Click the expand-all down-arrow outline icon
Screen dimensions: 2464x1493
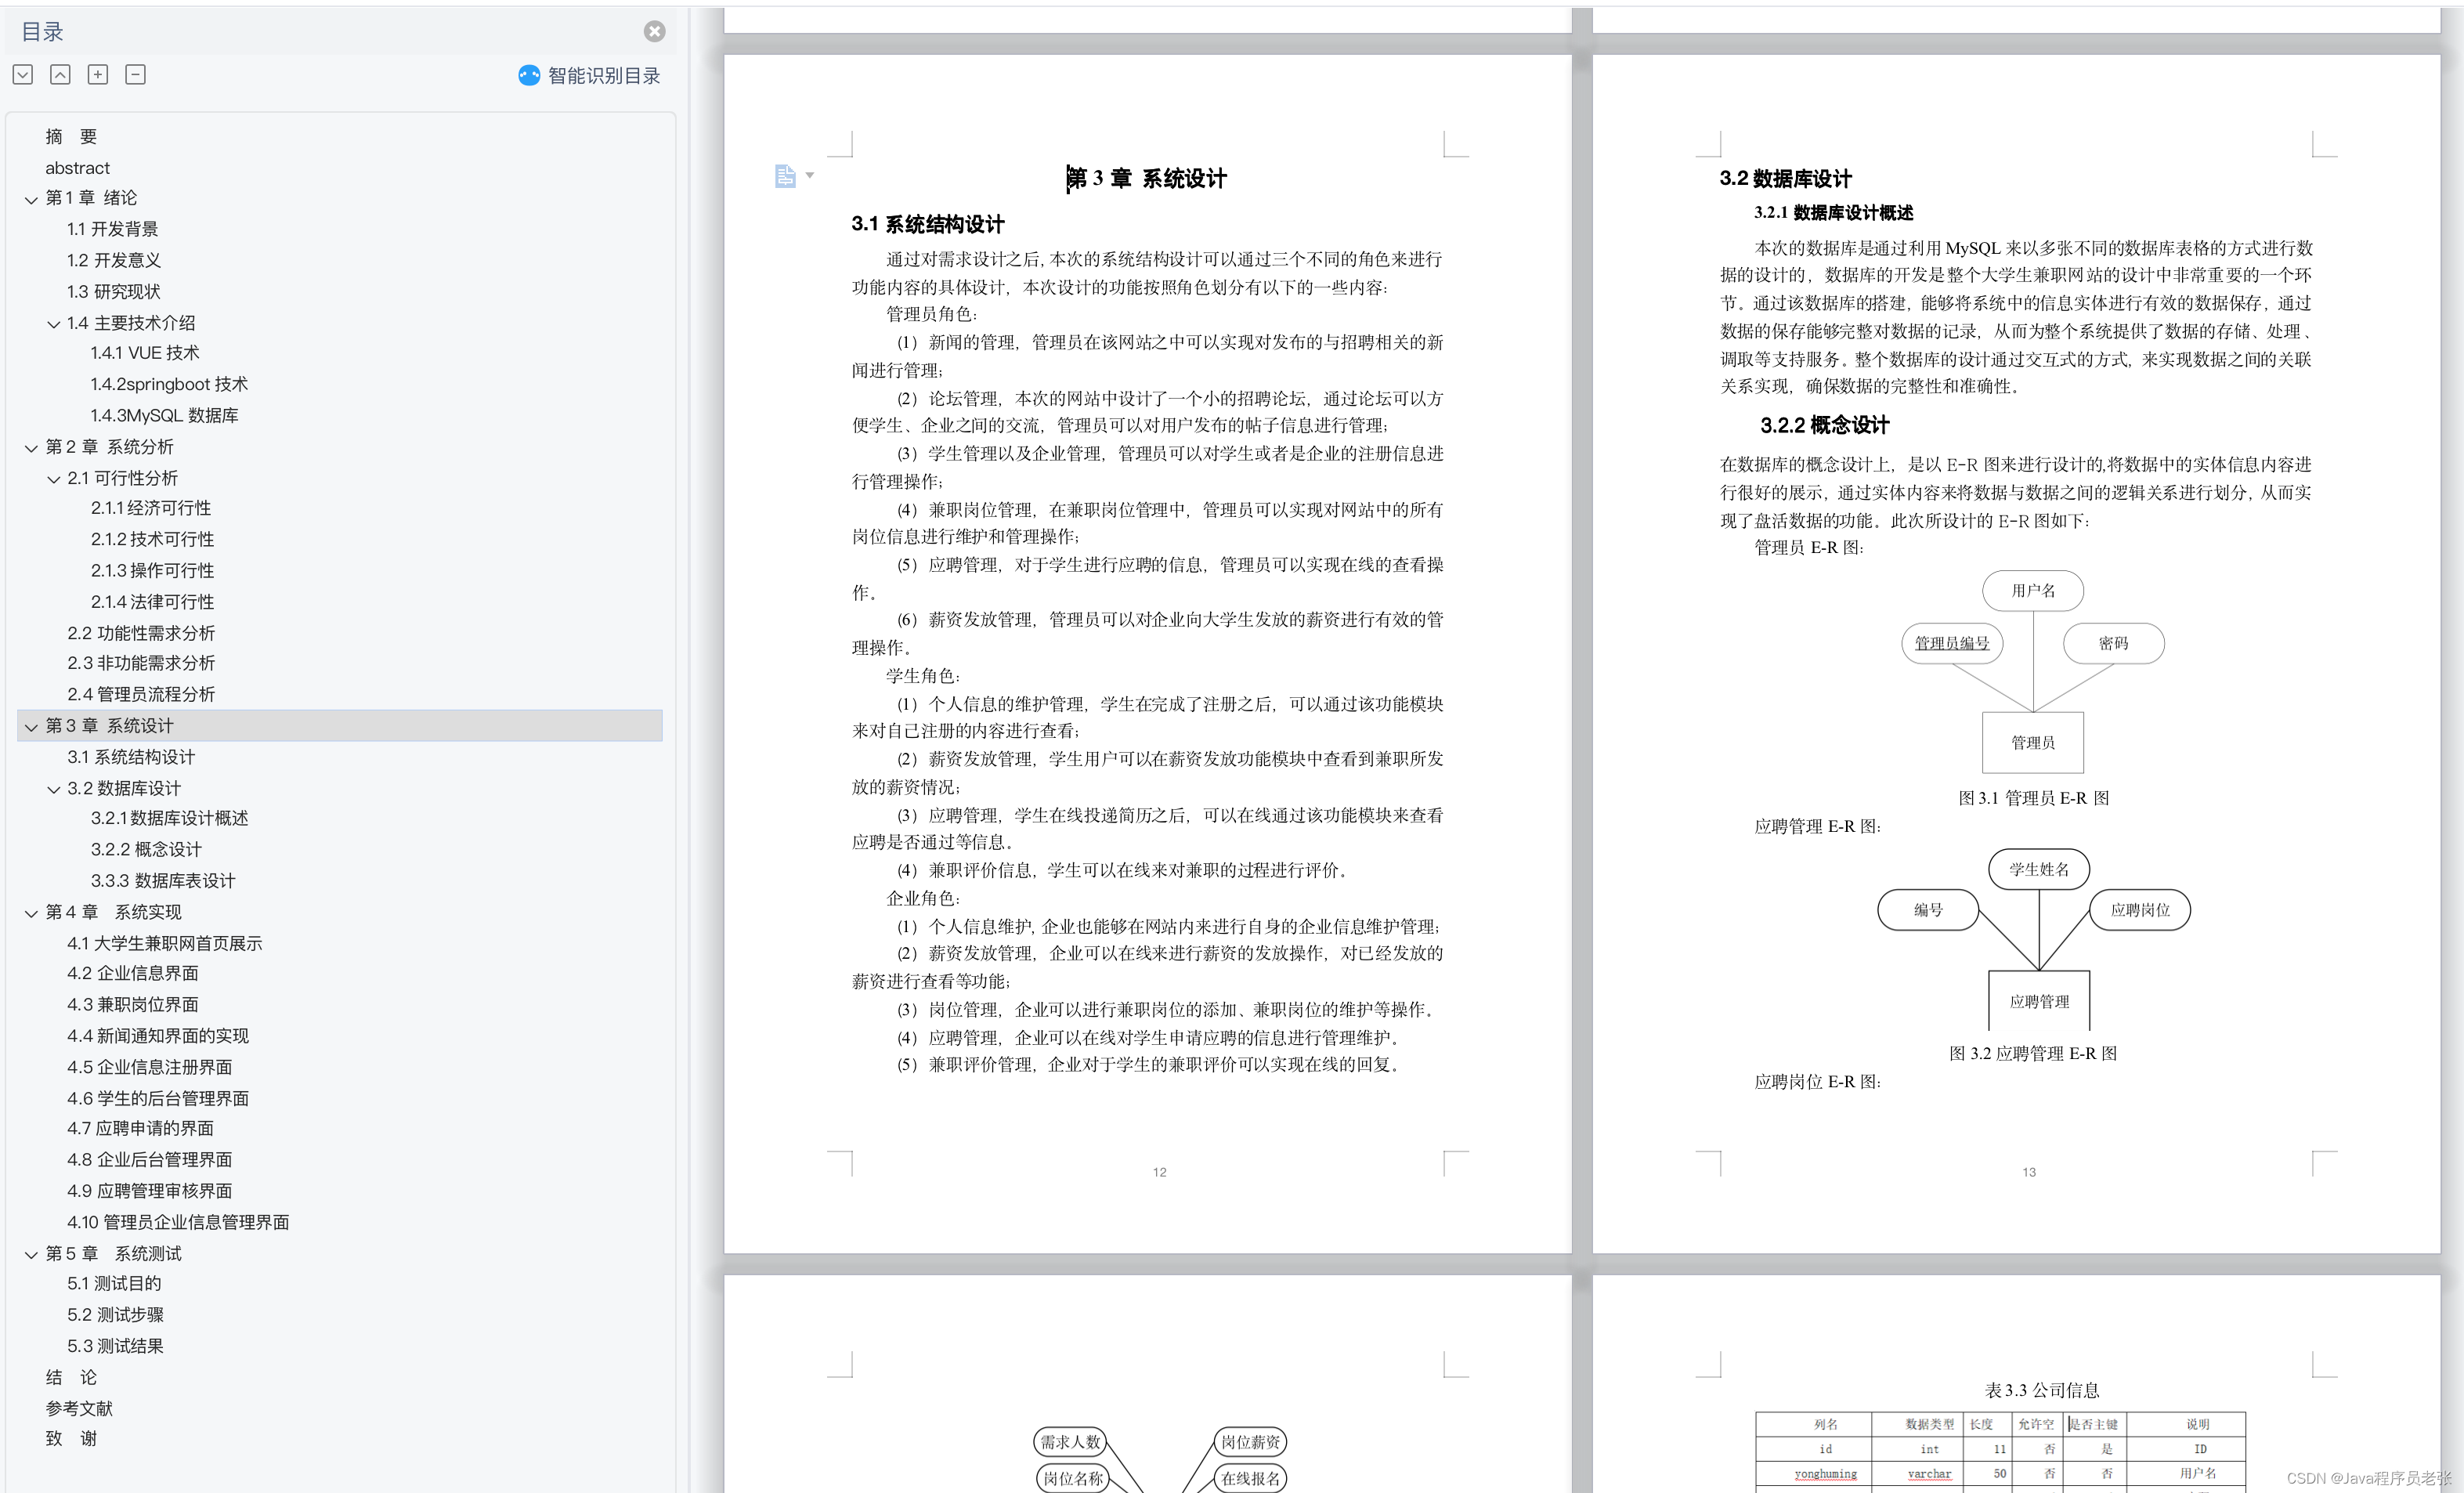click(x=23, y=75)
